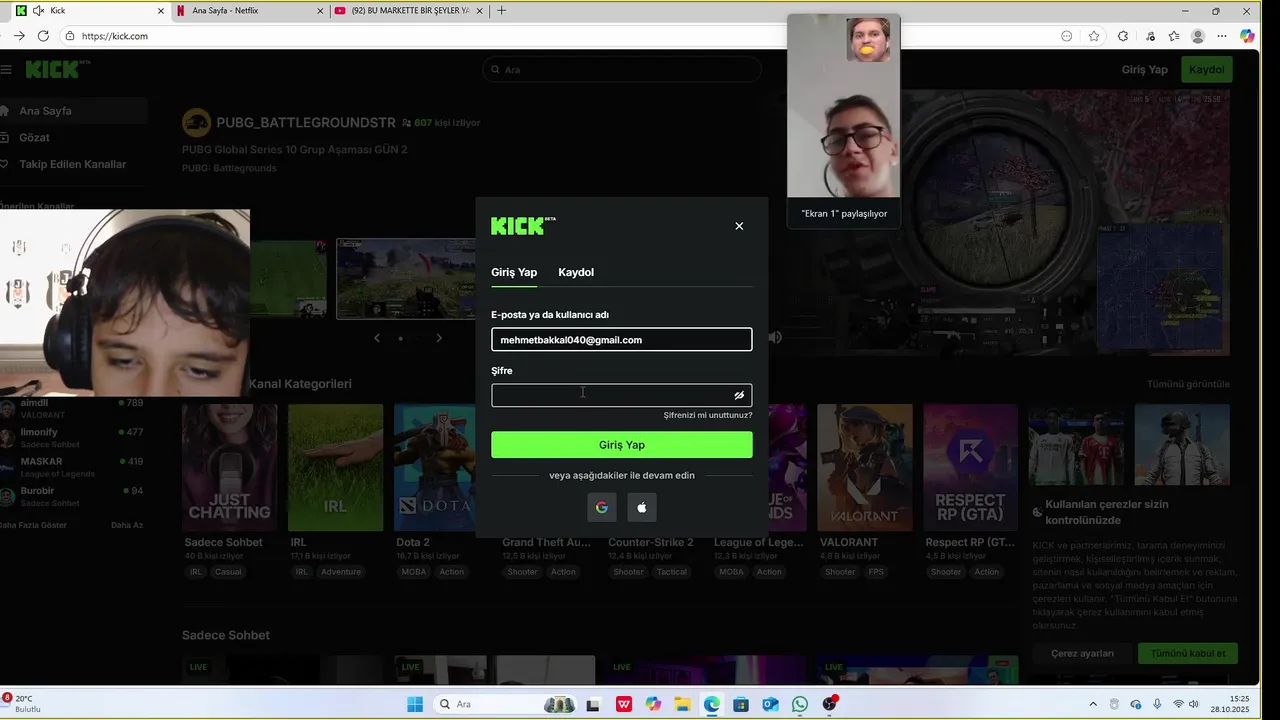
Task: Expand the list with Daha Fazla Göster
Action: coord(33,525)
